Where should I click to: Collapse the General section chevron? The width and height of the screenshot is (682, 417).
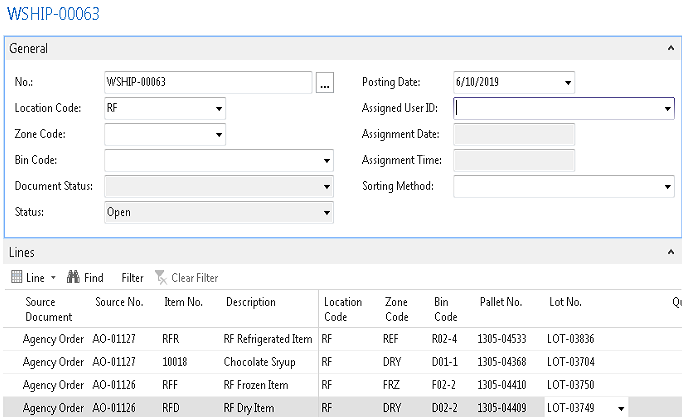671,48
